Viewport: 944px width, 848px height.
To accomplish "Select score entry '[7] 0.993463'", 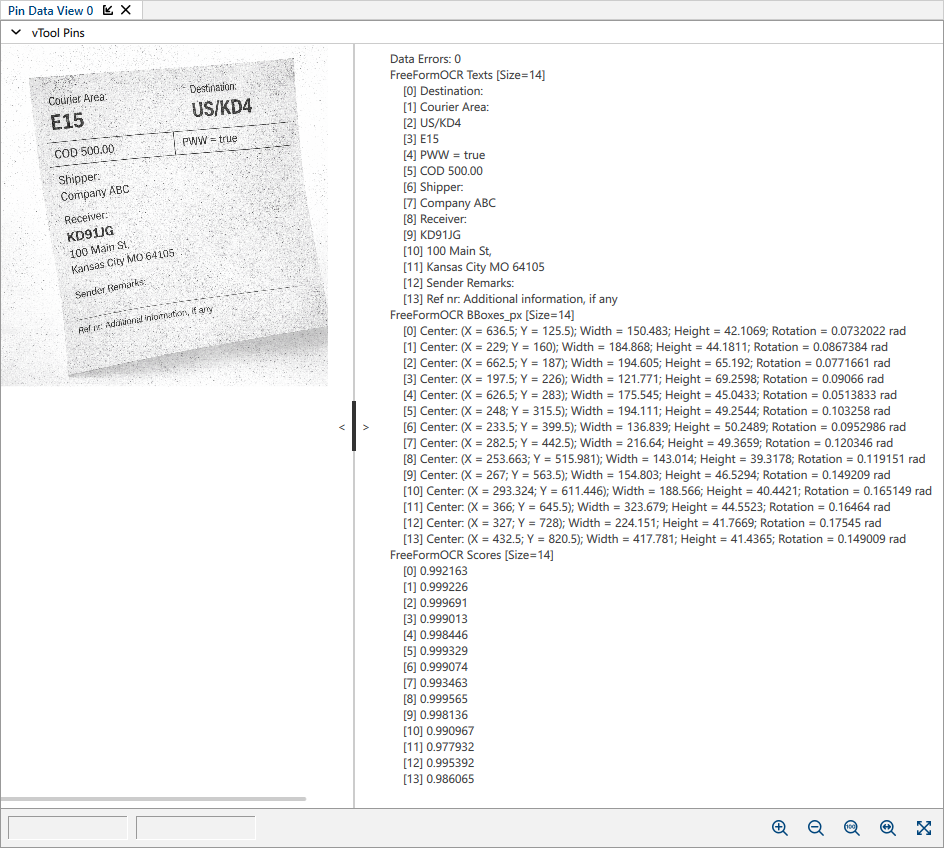I will point(435,682).
